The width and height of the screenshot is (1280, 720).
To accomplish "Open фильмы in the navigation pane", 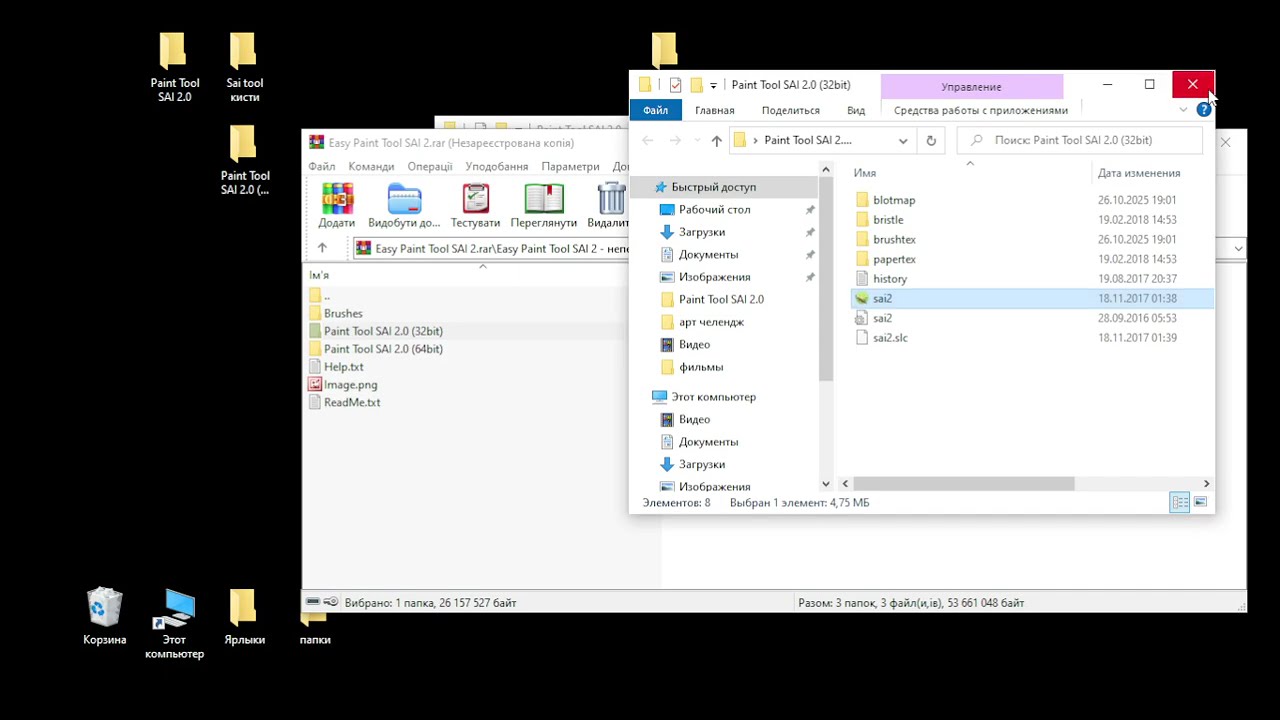I will tap(701, 367).
